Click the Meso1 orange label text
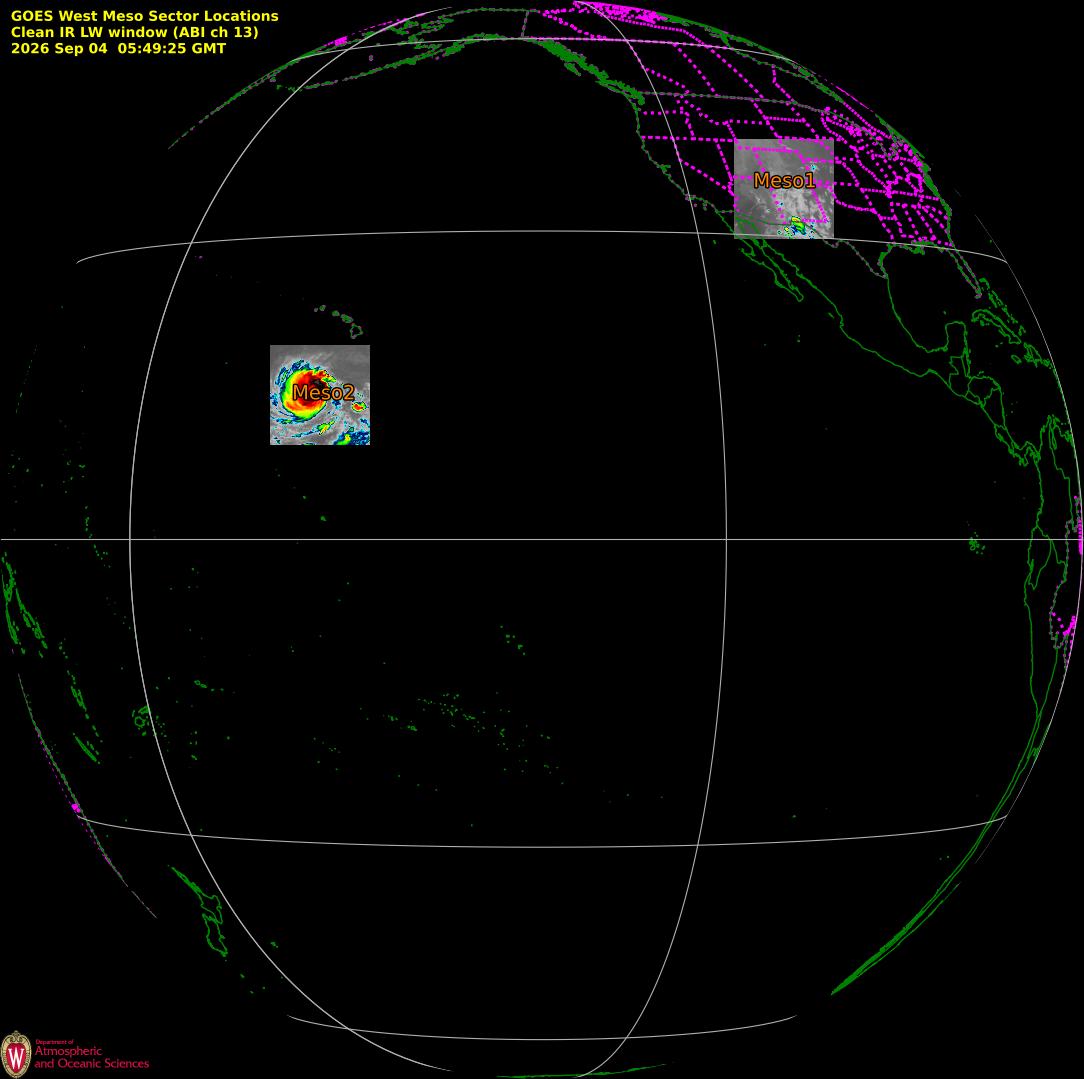Image resolution: width=1084 pixels, height=1079 pixels. coord(784,180)
